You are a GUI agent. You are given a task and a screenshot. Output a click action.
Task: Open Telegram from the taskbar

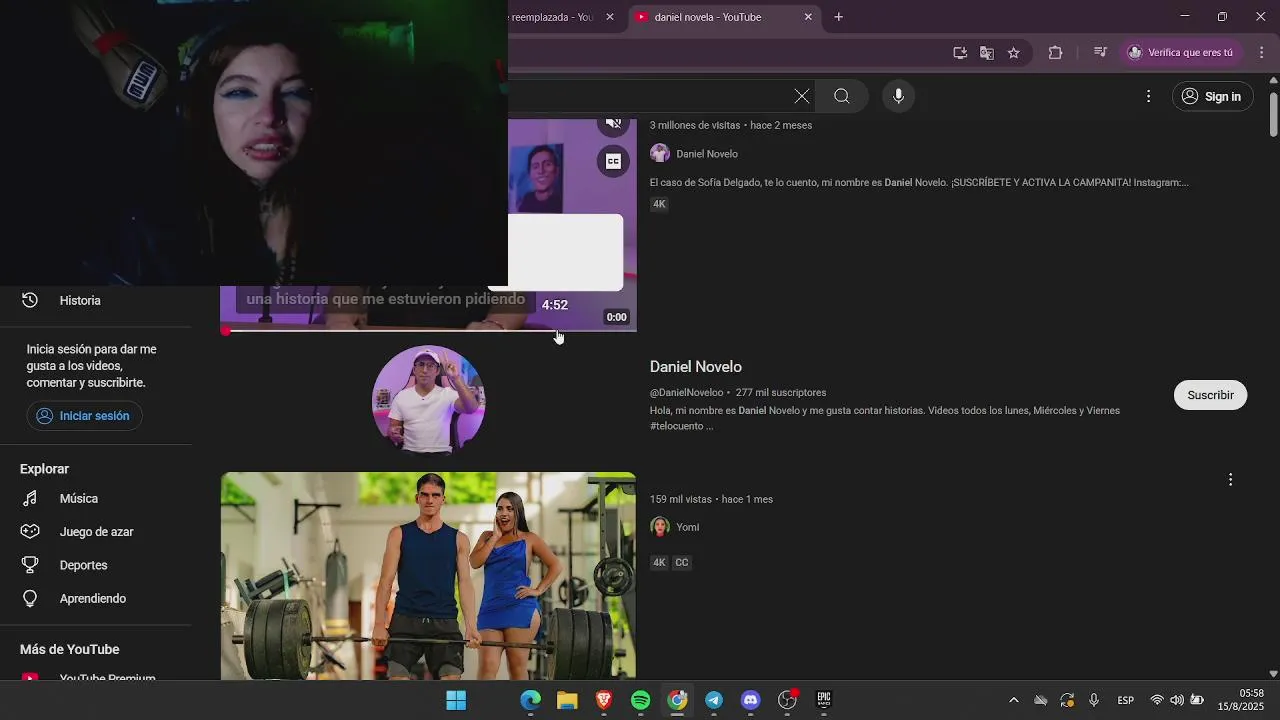[x=714, y=700]
